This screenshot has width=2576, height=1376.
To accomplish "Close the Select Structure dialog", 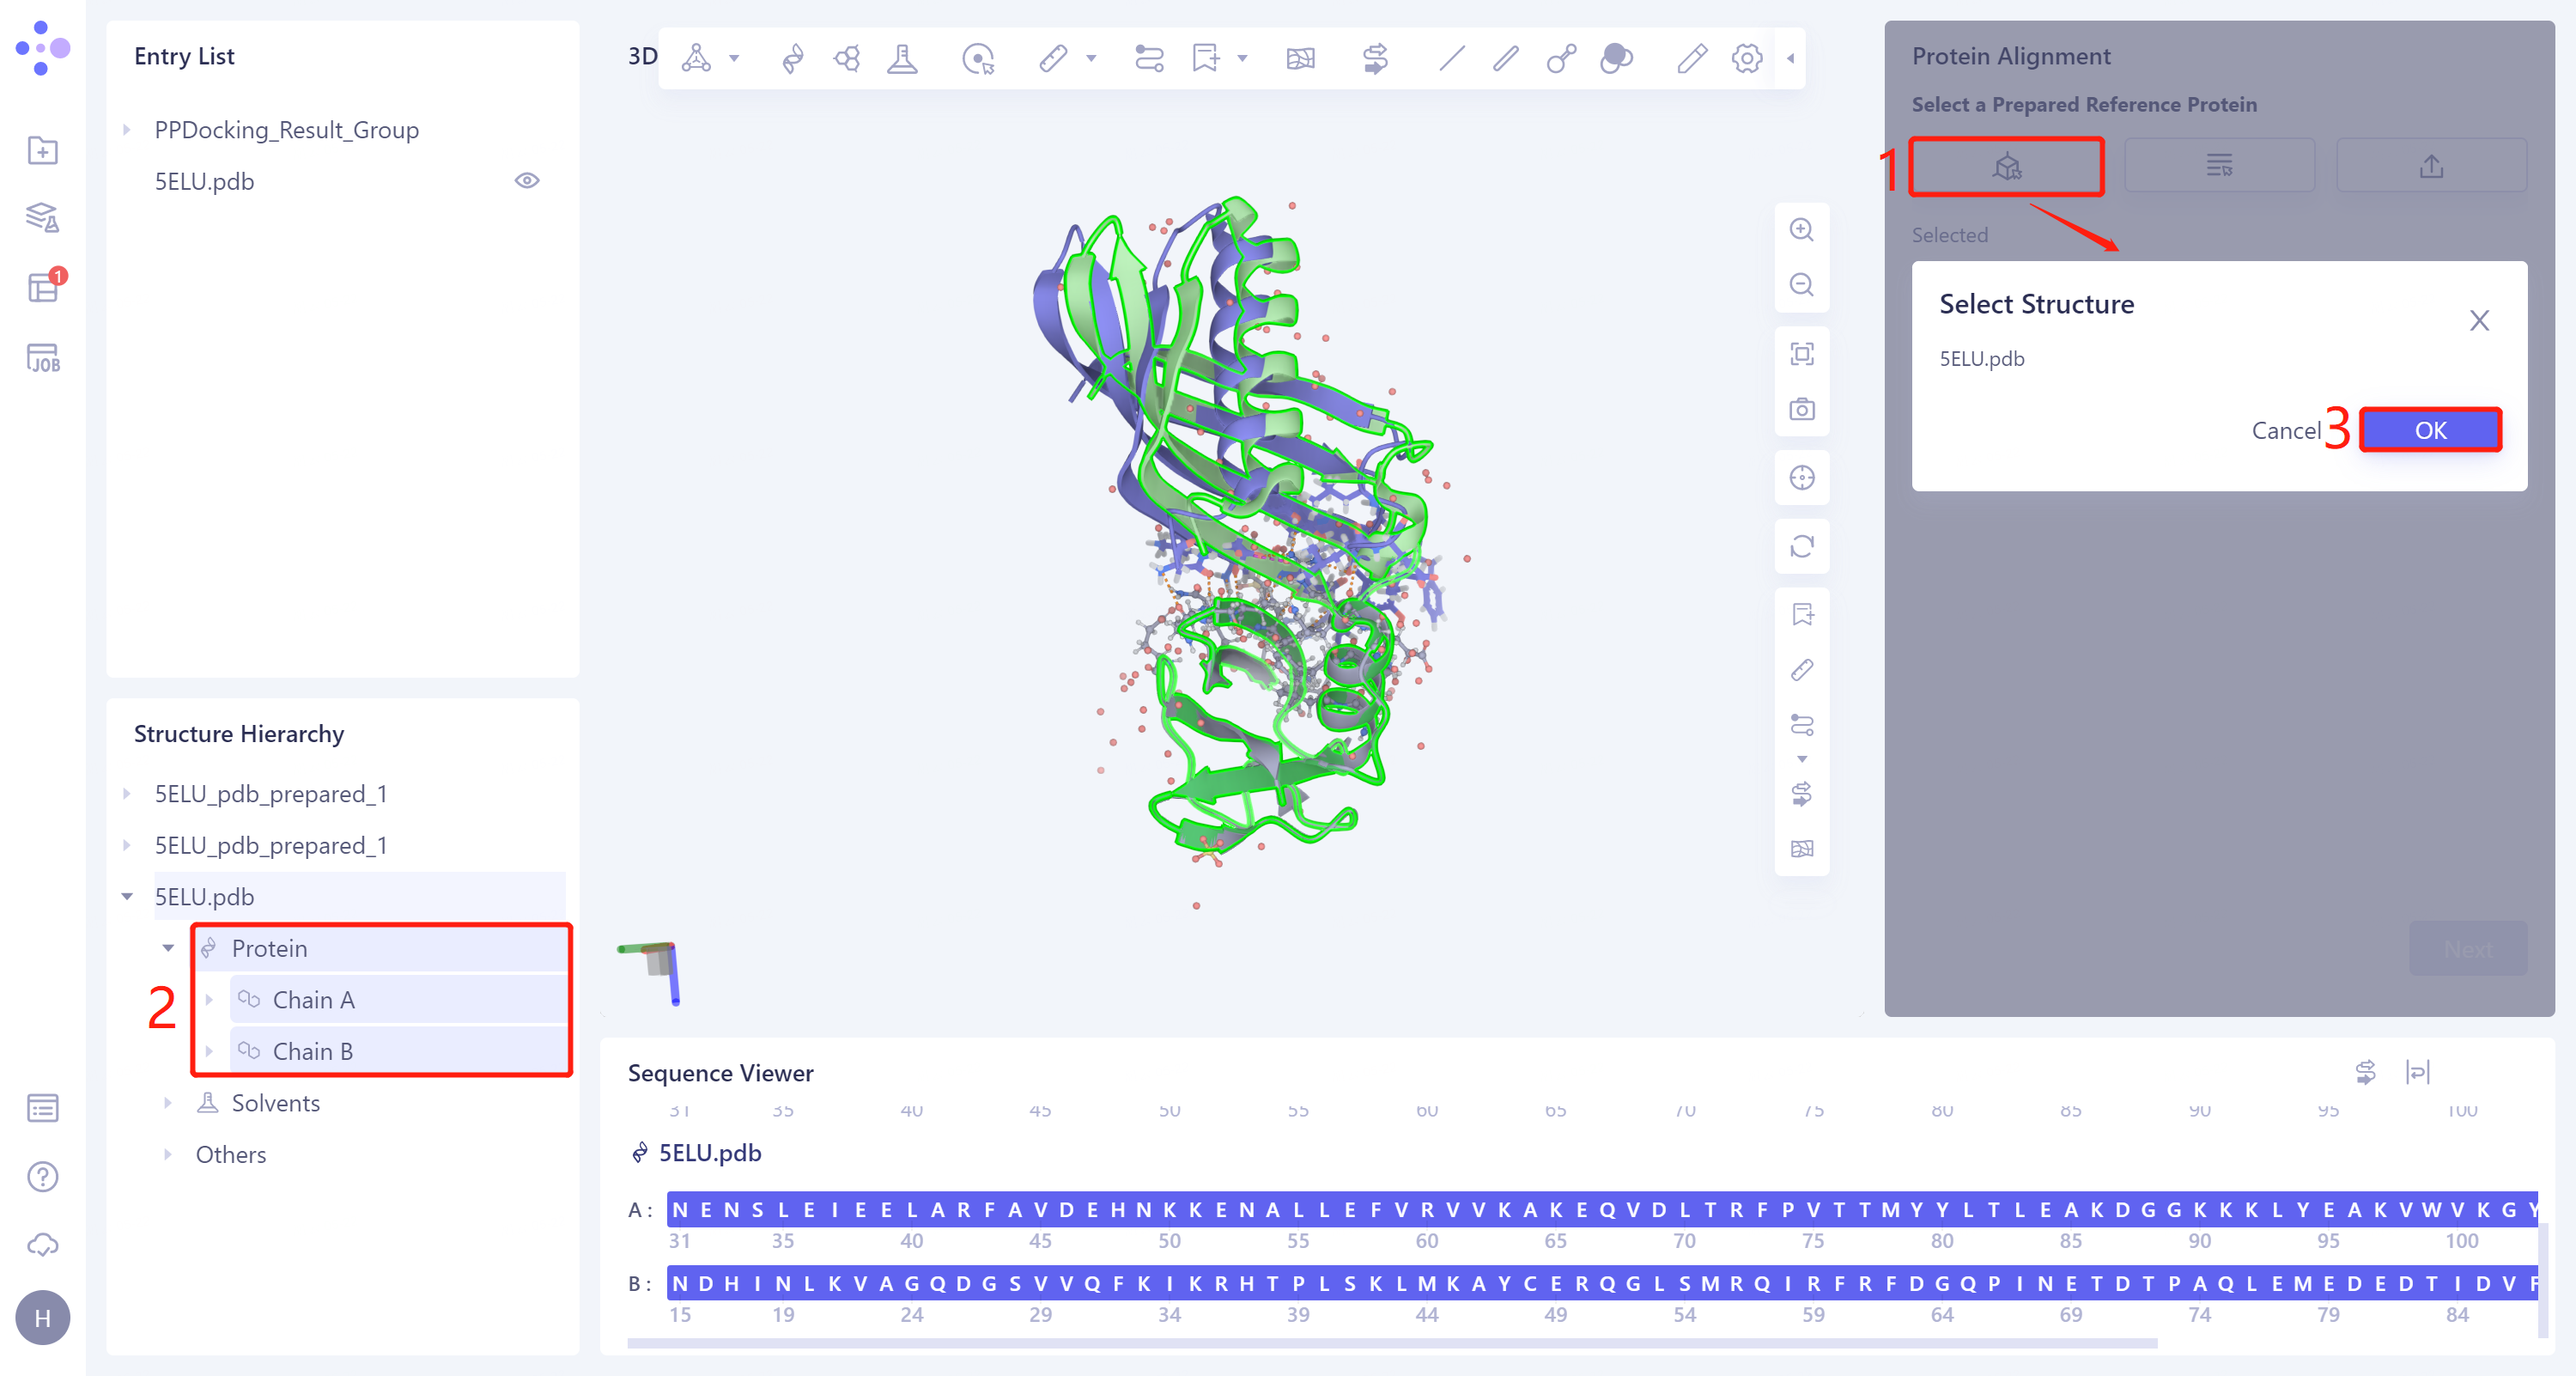I will point(2478,321).
